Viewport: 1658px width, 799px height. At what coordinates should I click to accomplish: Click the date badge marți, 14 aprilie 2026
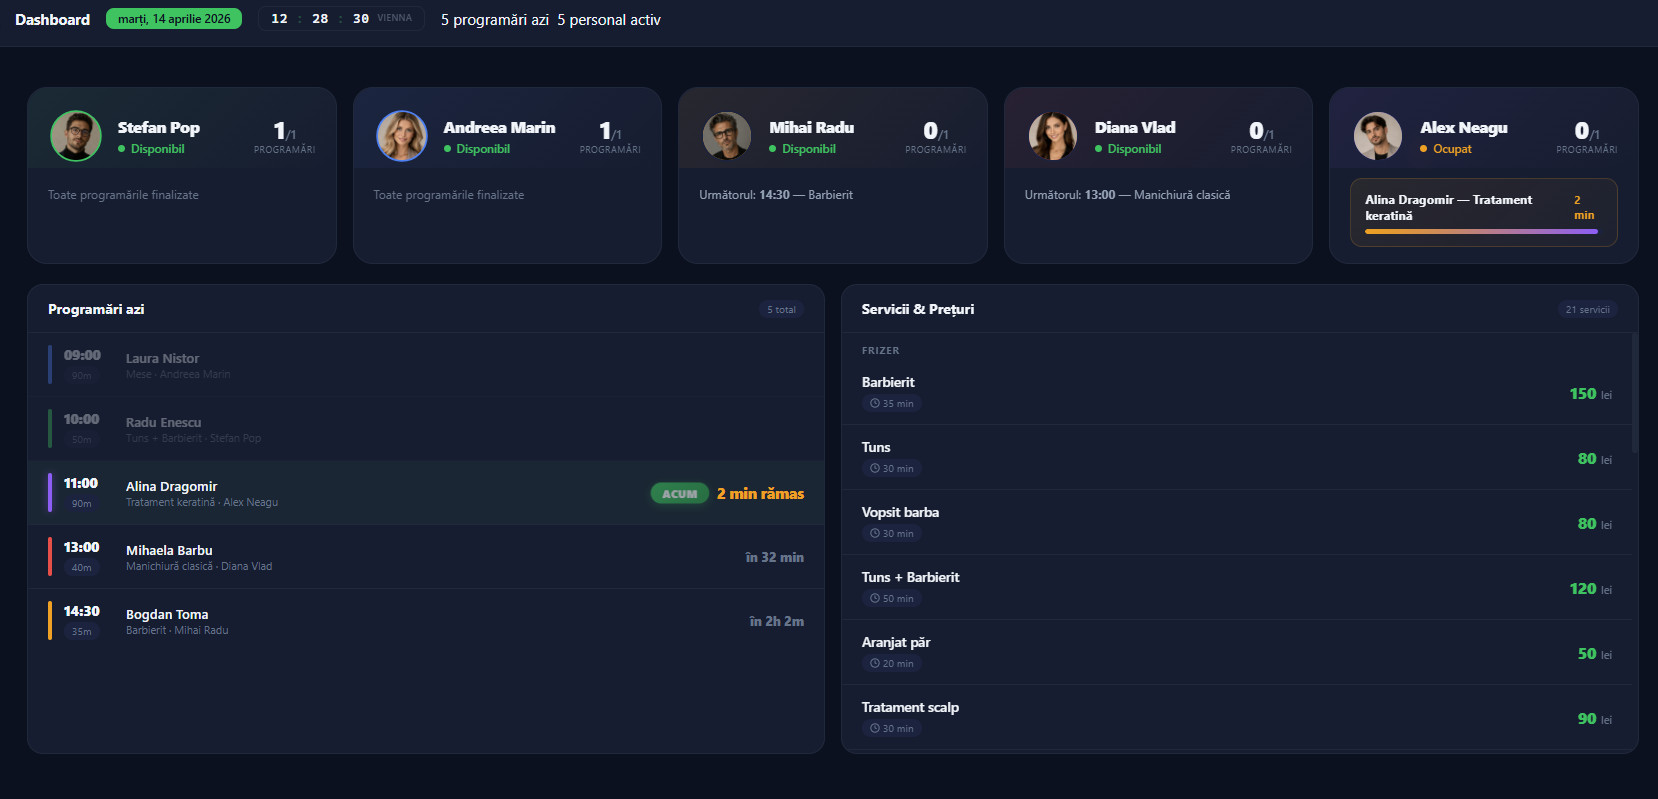point(174,19)
